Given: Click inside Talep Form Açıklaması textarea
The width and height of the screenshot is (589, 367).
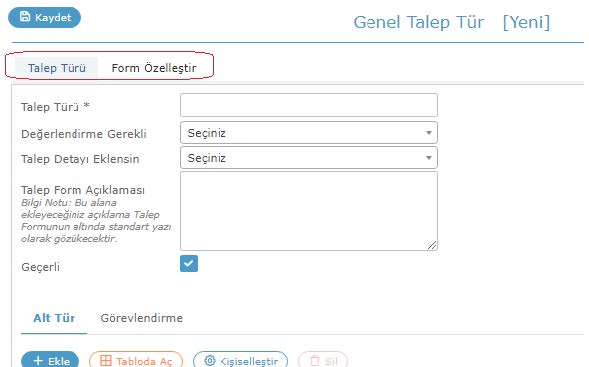Looking at the screenshot, I should (x=309, y=211).
